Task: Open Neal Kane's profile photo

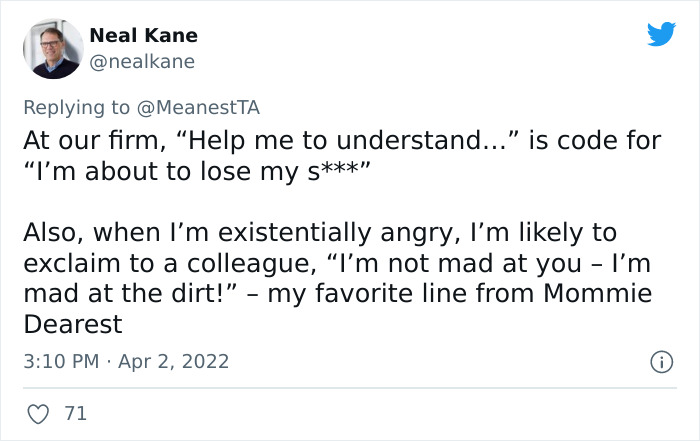Action: click(52, 48)
